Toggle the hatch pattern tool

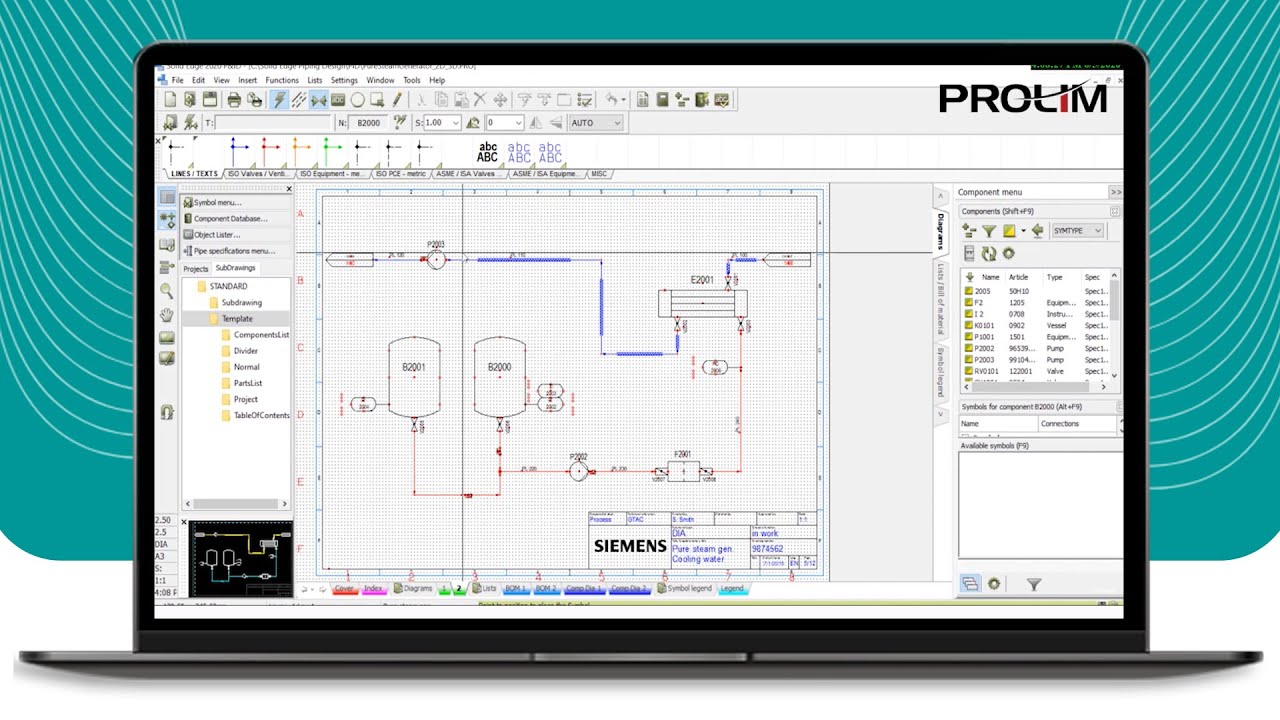[299, 100]
